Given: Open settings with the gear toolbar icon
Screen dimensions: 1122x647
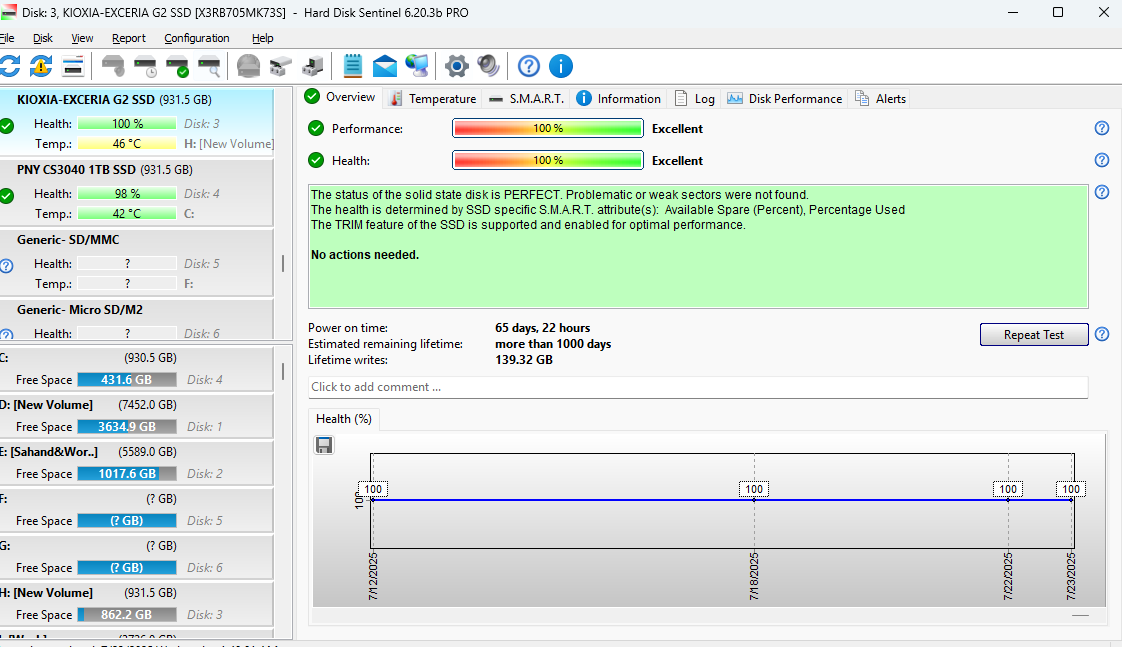Looking at the screenshot, I should (x=457, y=67).
